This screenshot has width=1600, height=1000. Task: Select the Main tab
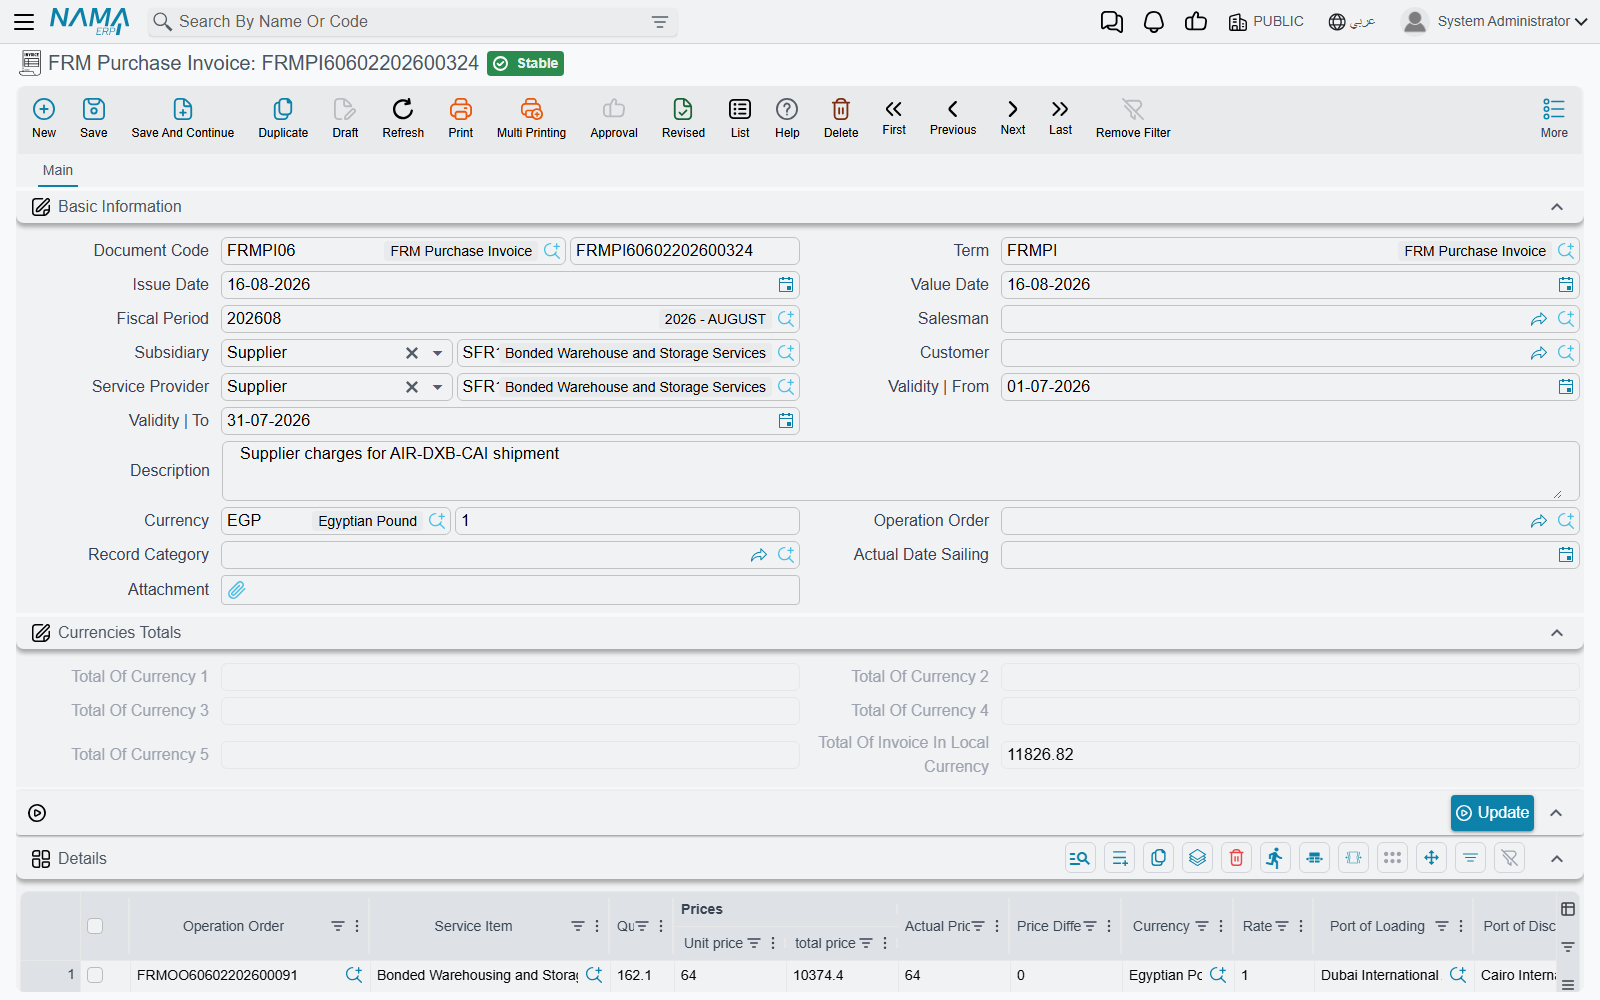pos(58,170)
